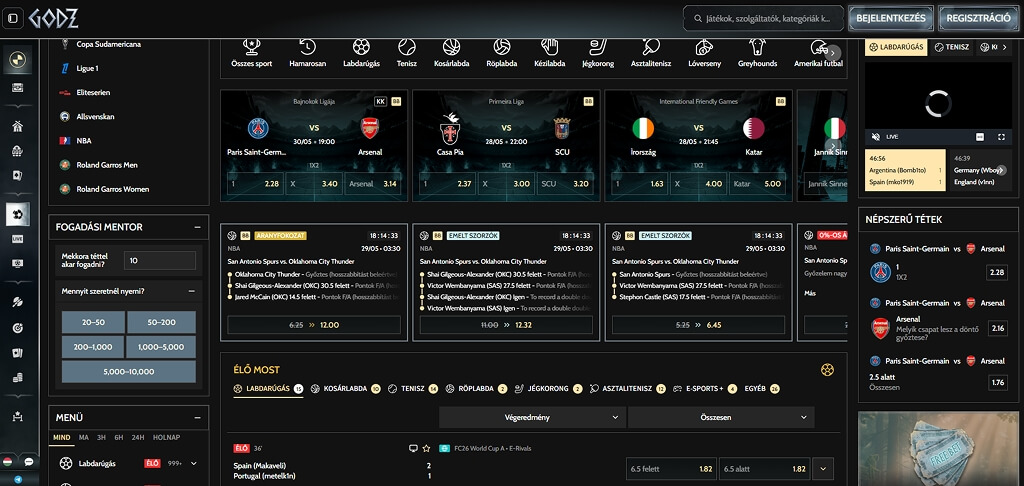Click the Telegram icon at bottom left
1024x486 pixels.
(x=18, y=479)
